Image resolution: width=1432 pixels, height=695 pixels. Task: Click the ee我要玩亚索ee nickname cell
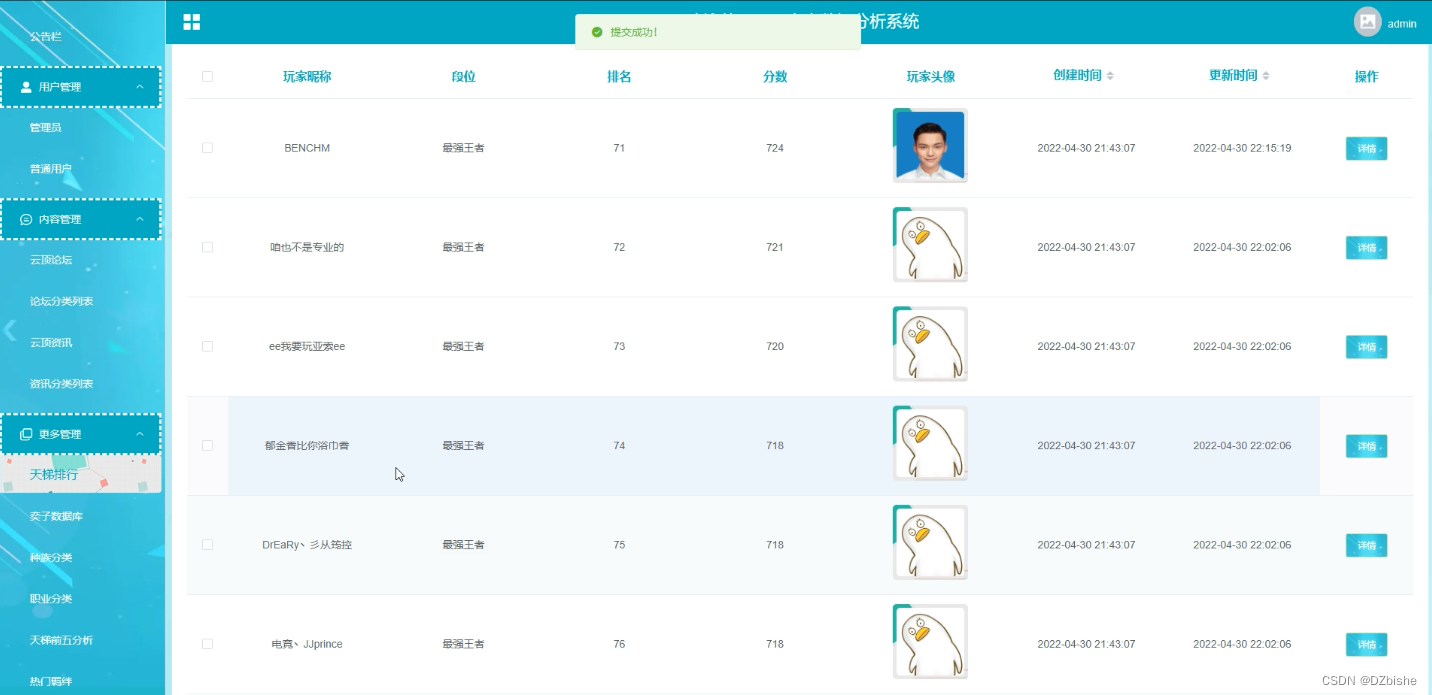[307, 346]
